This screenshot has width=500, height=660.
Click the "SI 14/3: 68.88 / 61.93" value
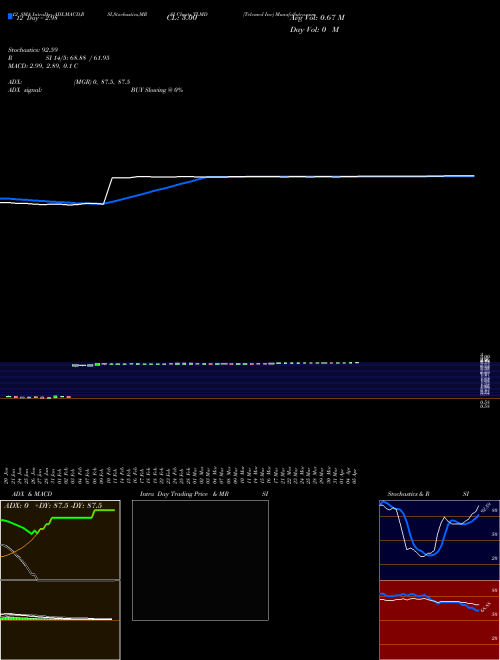pyautogui.click(x=77, y=58)
